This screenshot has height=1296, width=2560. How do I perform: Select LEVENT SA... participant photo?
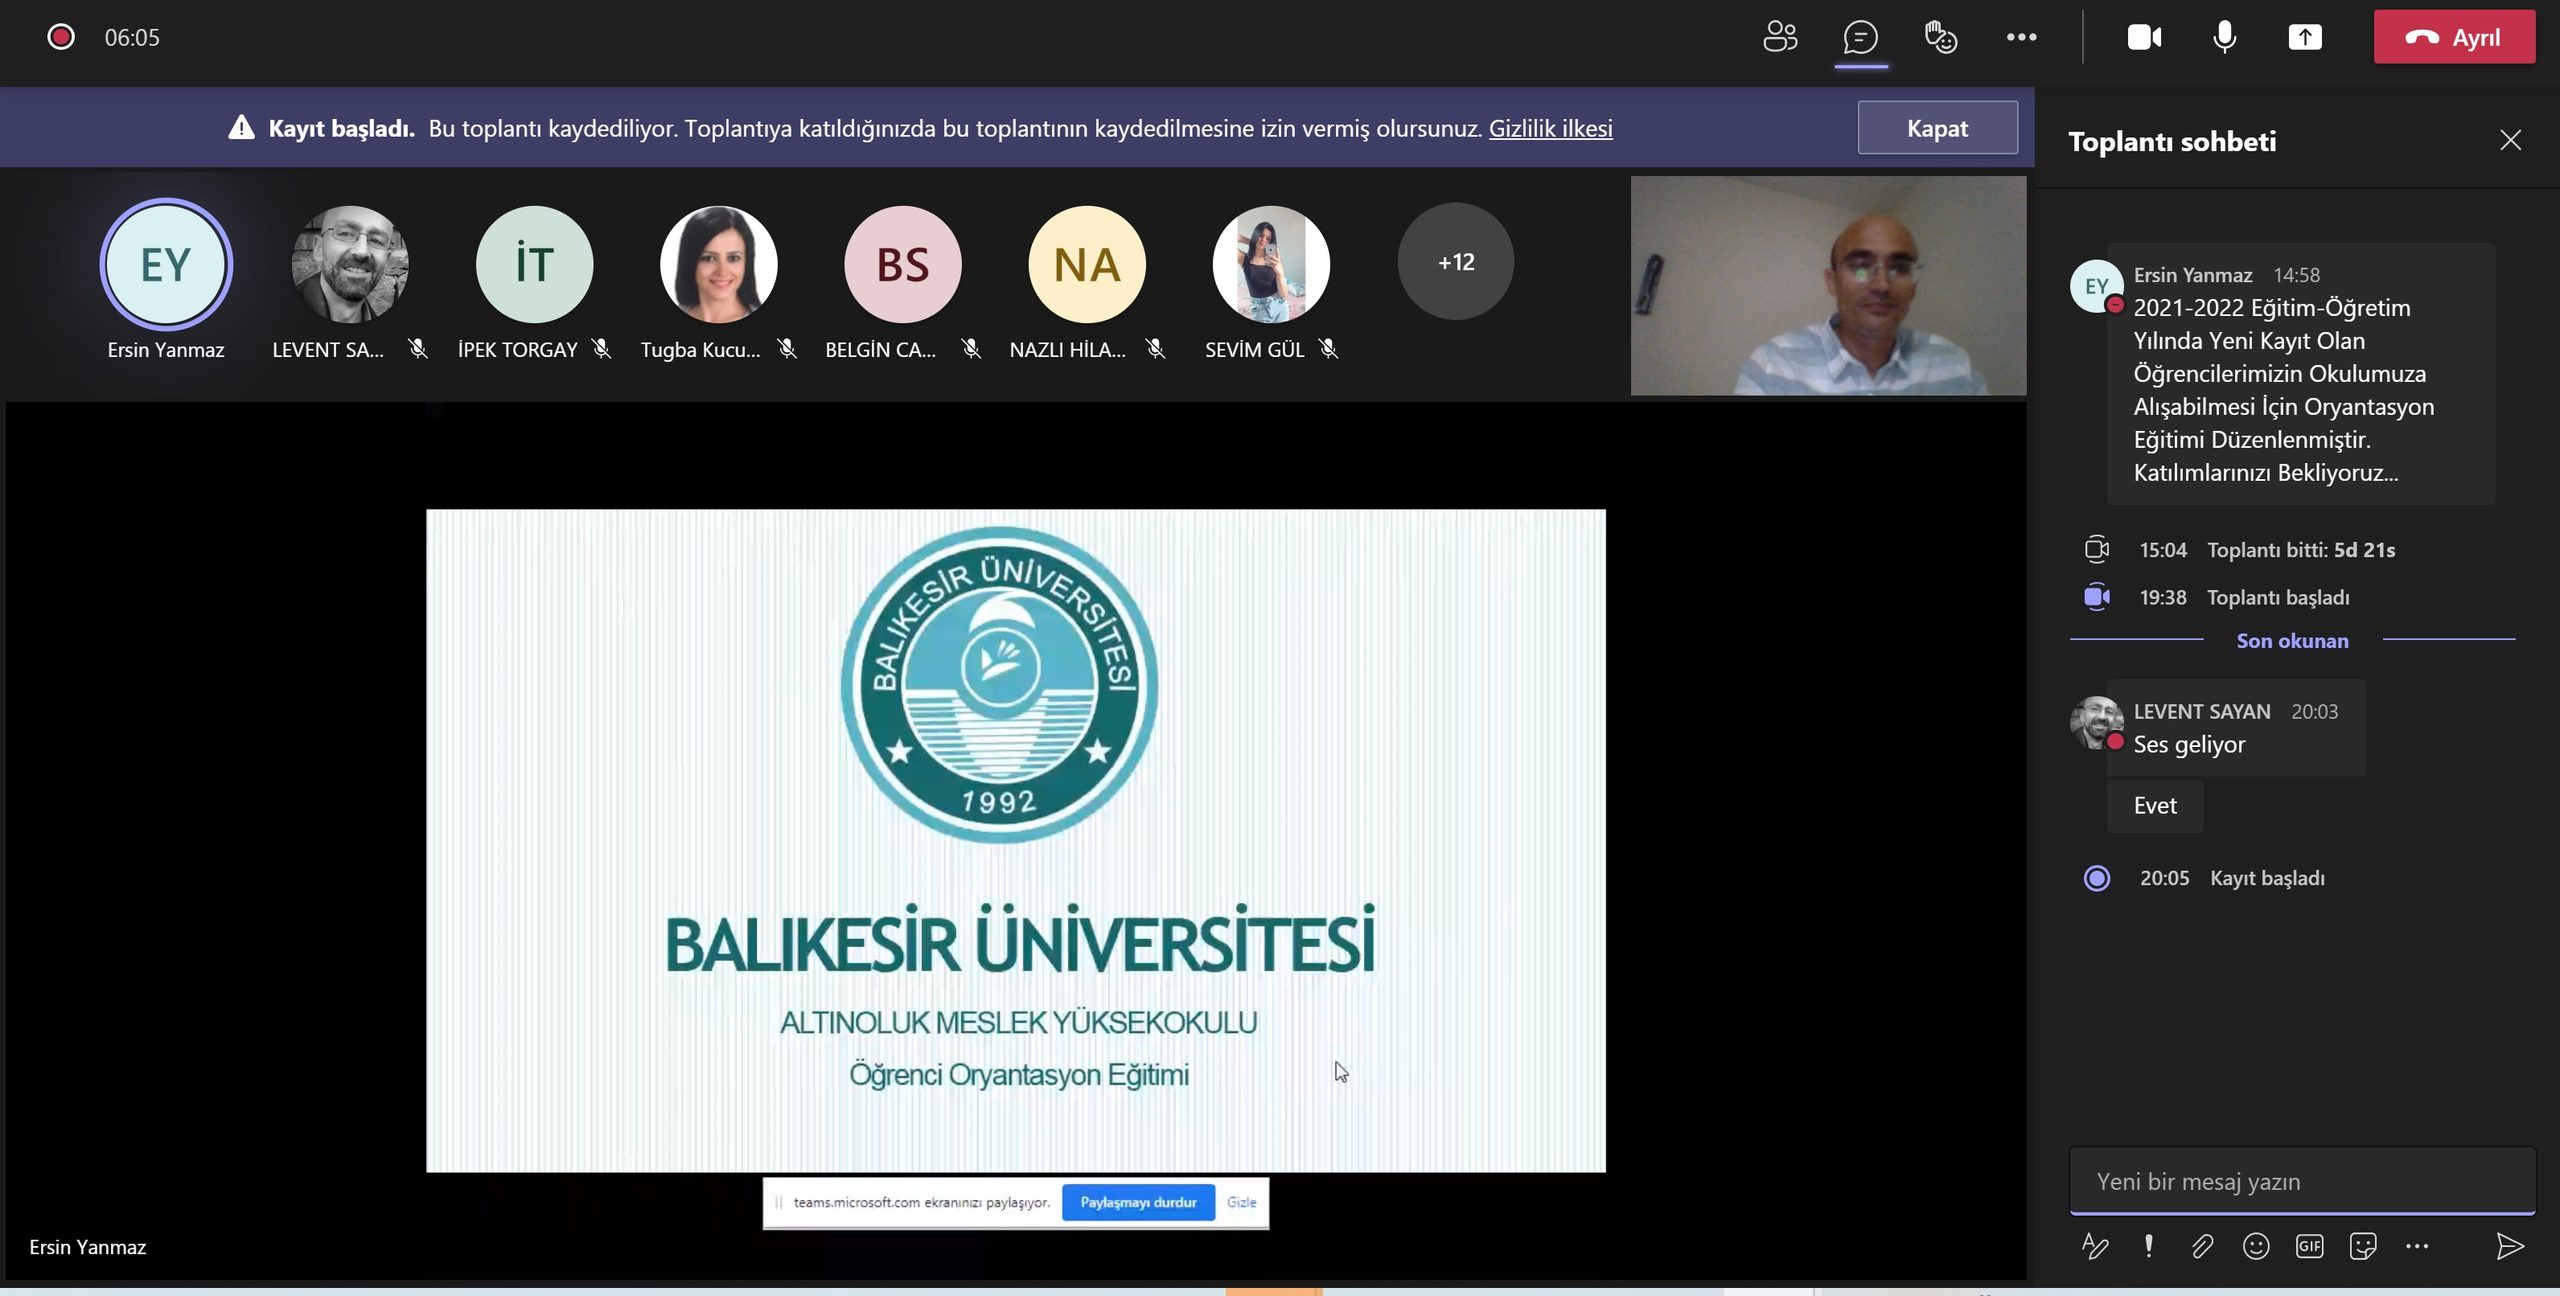coord(350,264)
